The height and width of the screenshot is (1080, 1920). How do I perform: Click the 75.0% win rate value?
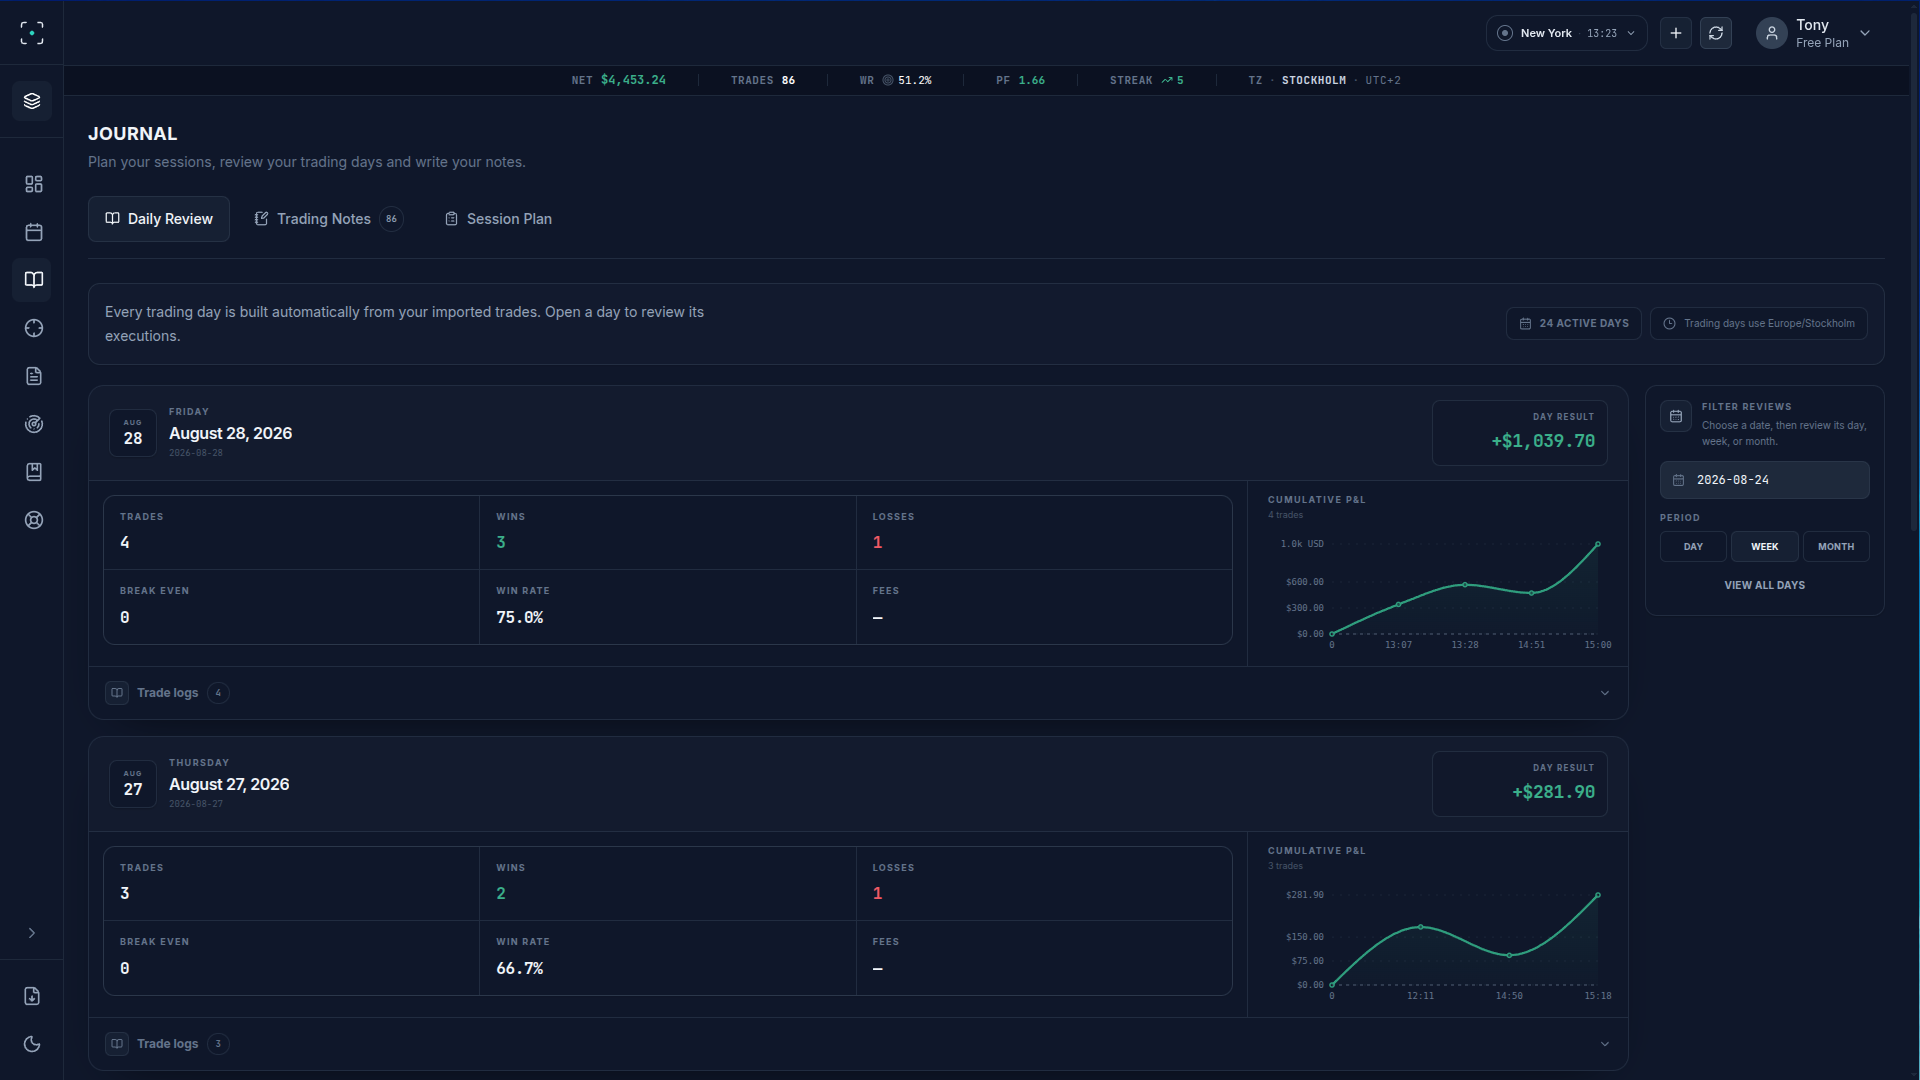520,618
